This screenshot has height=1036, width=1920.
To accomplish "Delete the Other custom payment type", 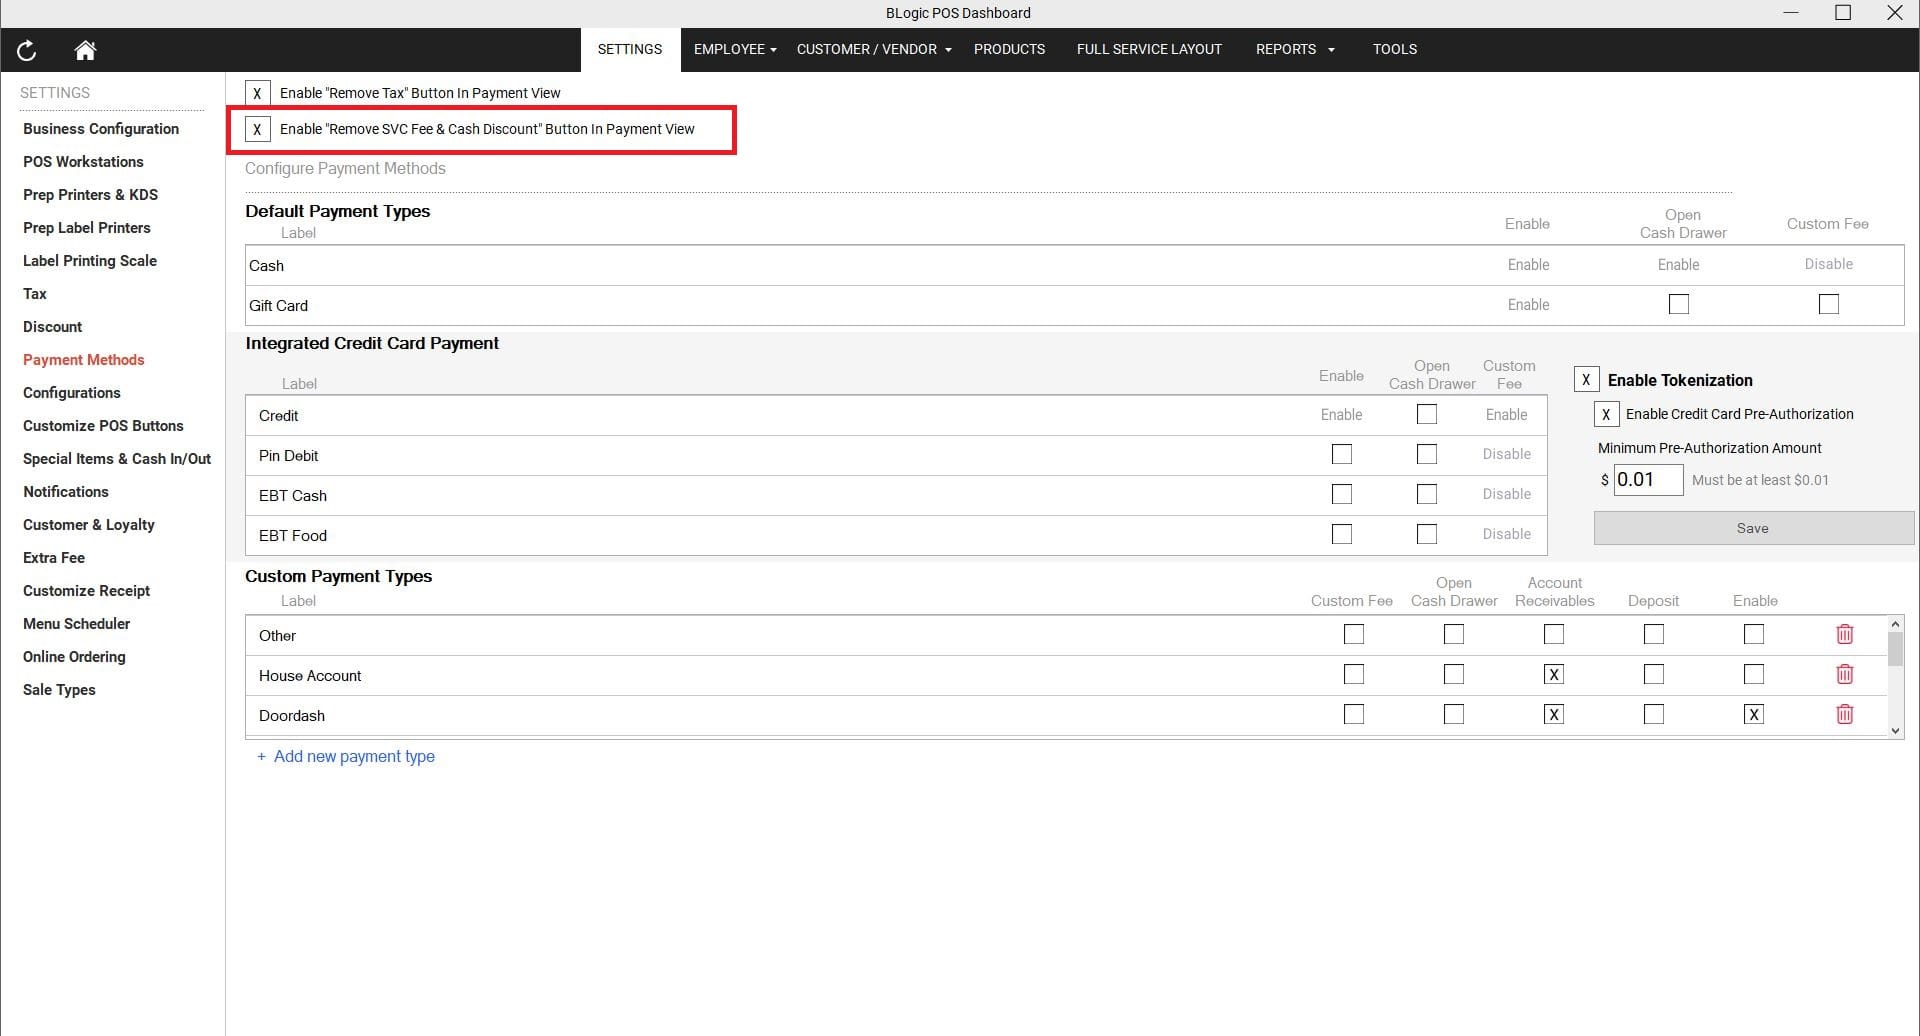I will click(1844, 634).
